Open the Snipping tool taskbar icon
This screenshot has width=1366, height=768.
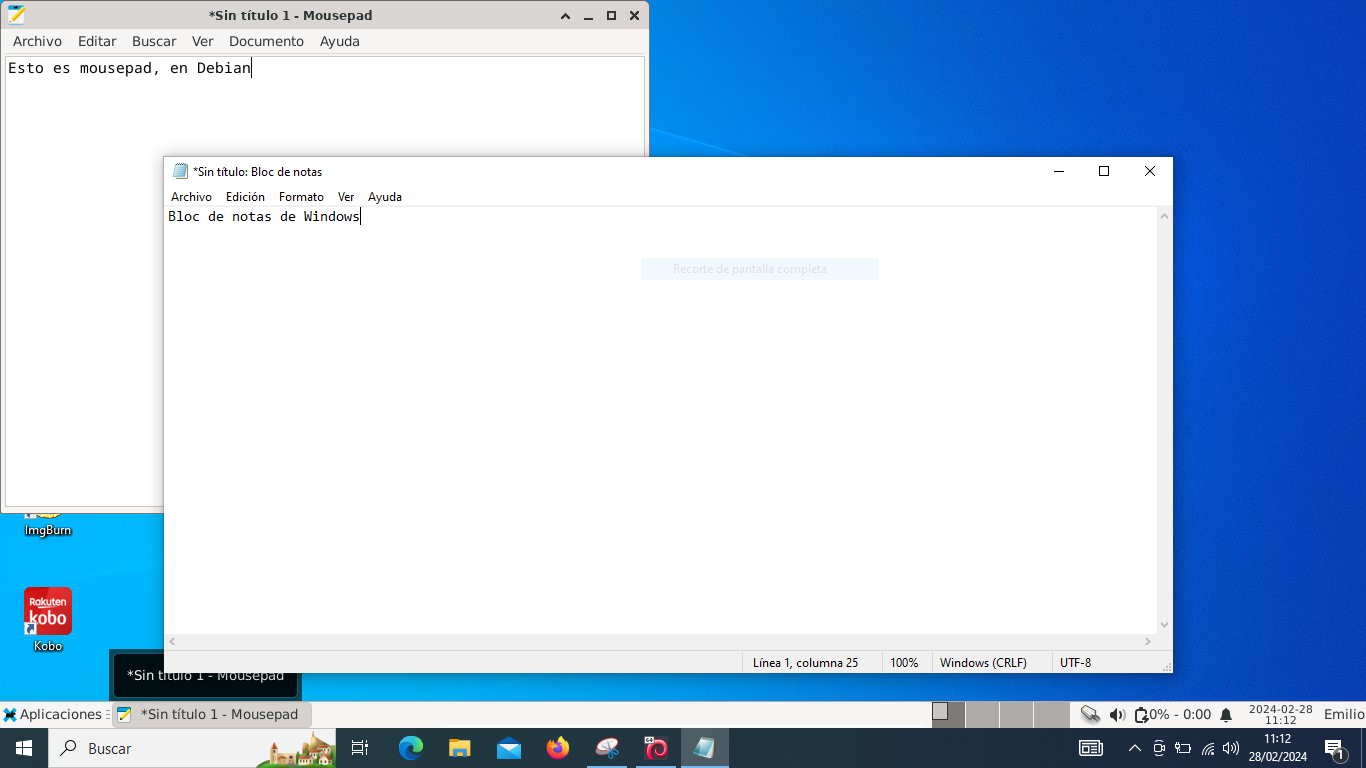(x=607, y=748)
